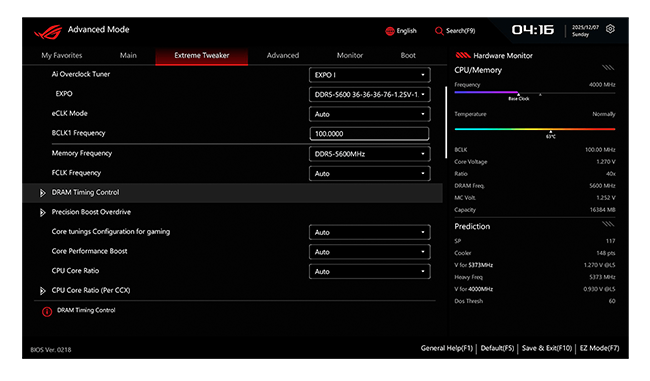This screenshot has width=650, height=381.
Task: Switch to the Monitor tab
Action: tap(349, 55)
